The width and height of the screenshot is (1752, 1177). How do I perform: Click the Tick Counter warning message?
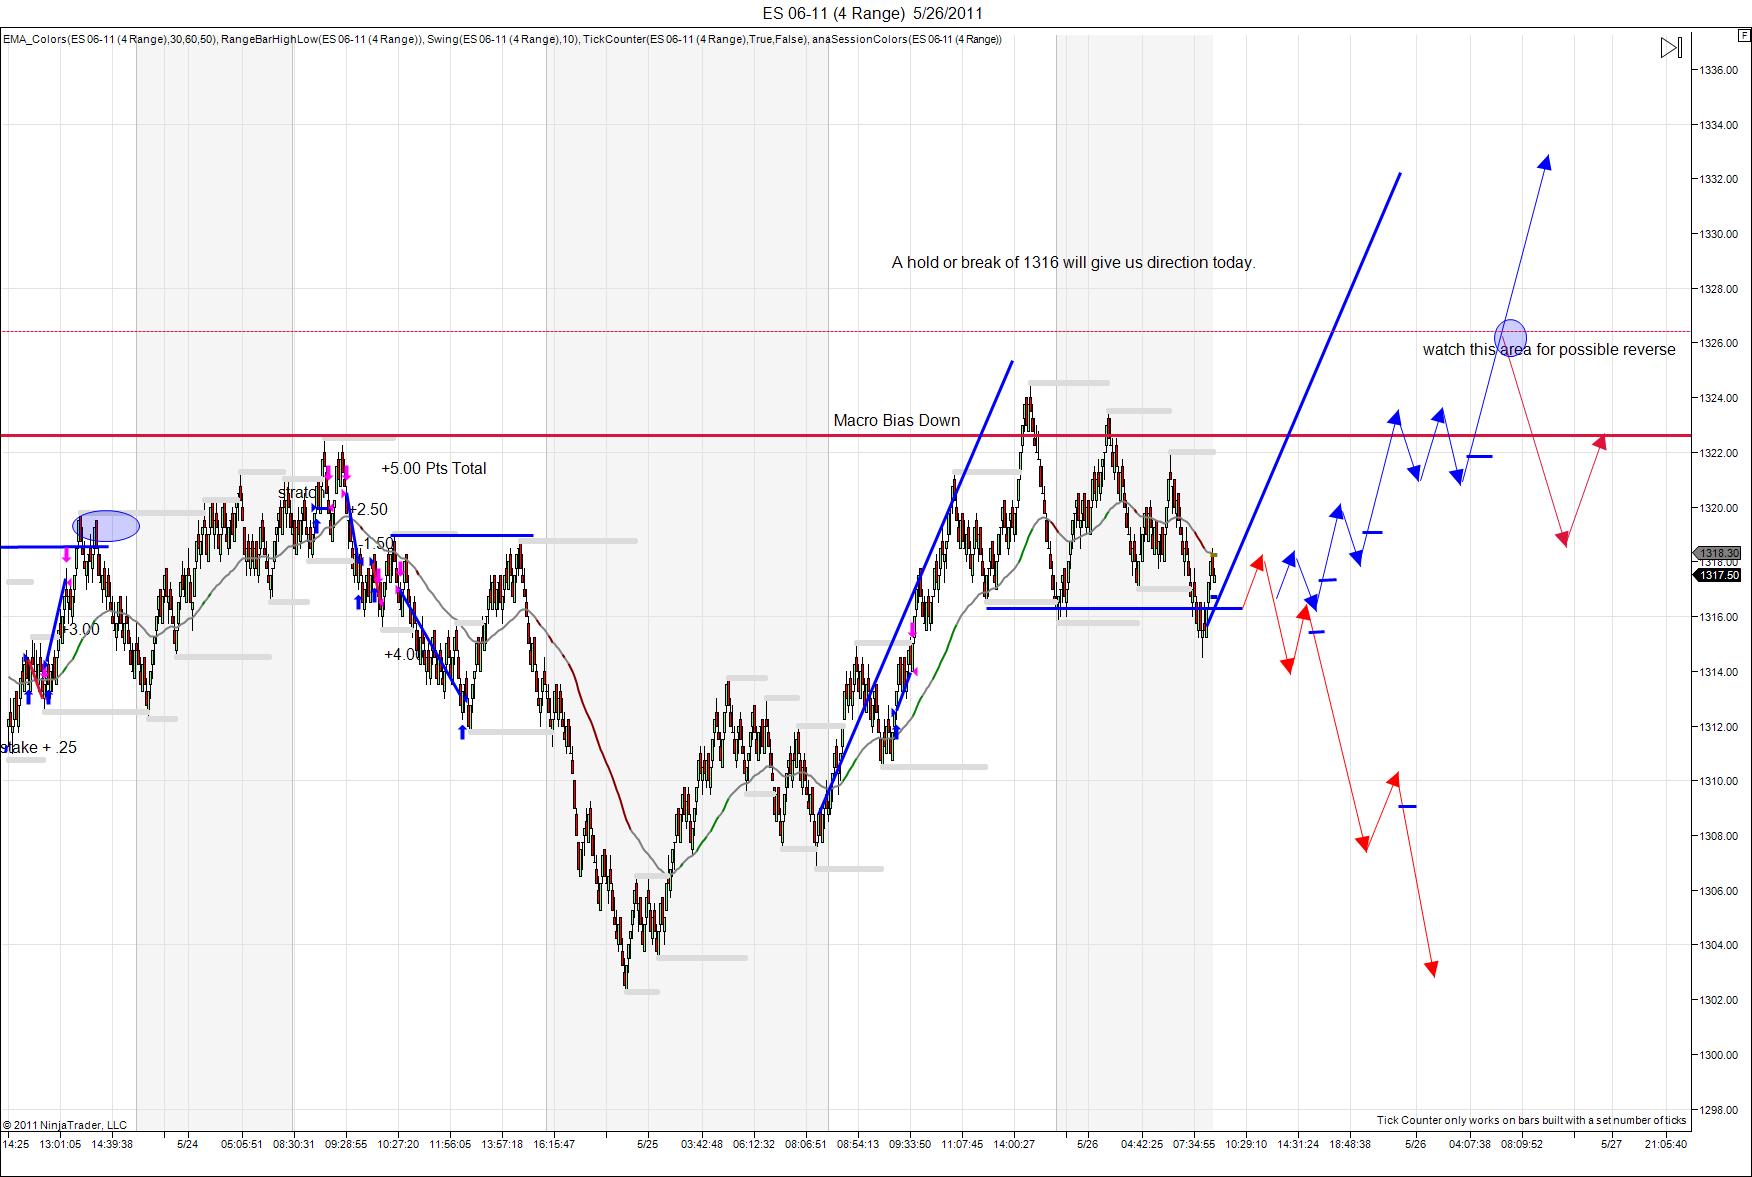1531,1120
